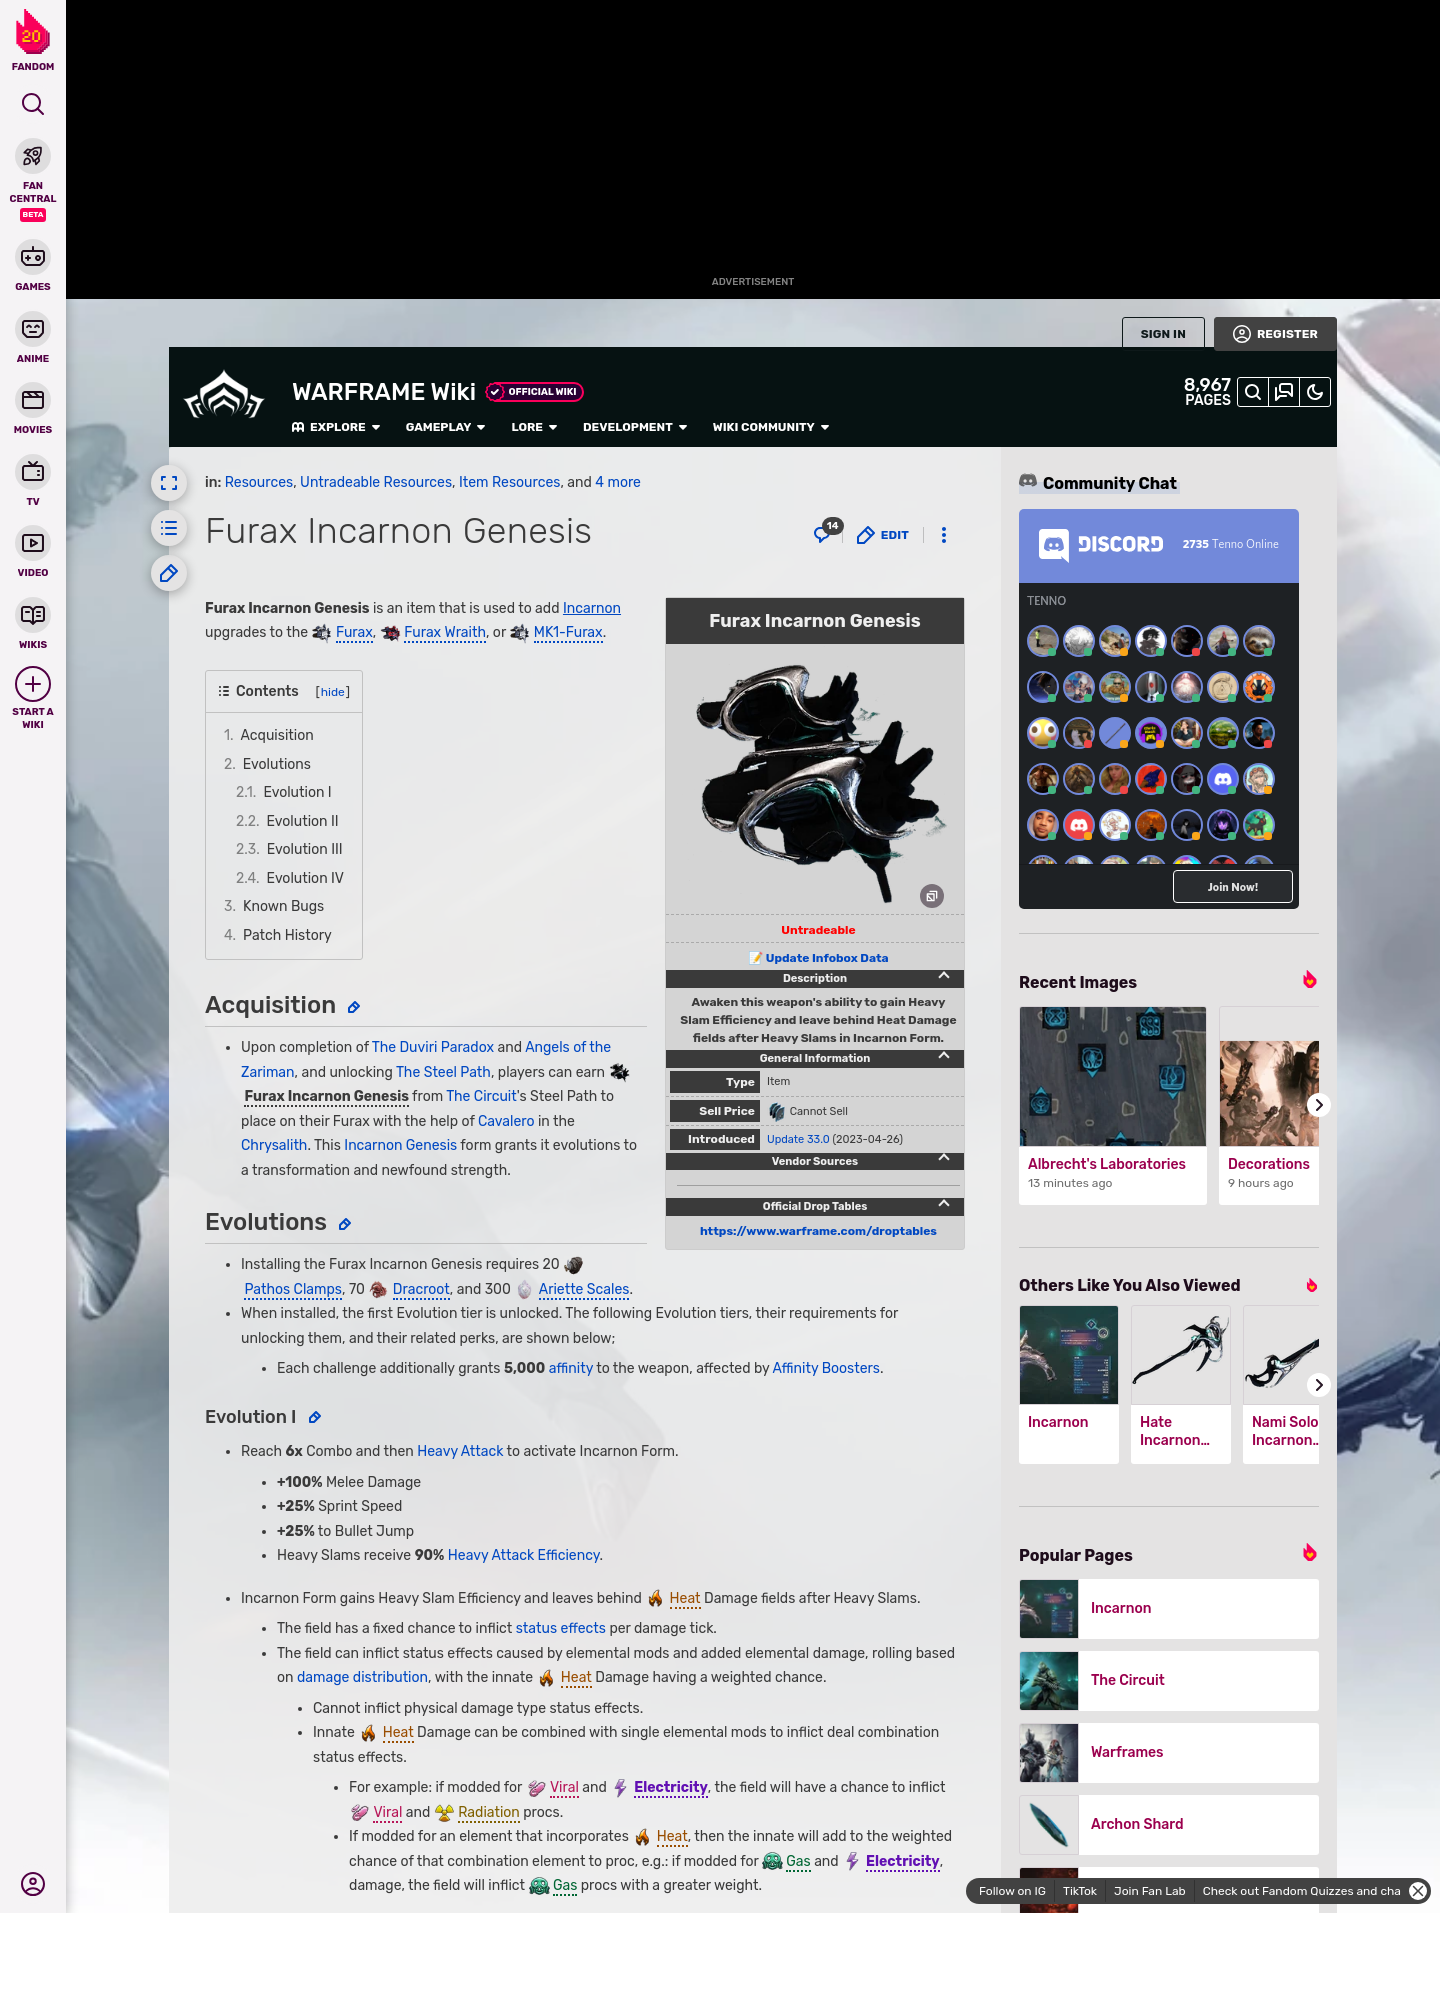Open the Development dropdown menu
The image size is (1440, 2000).
[x=635, y=427]
